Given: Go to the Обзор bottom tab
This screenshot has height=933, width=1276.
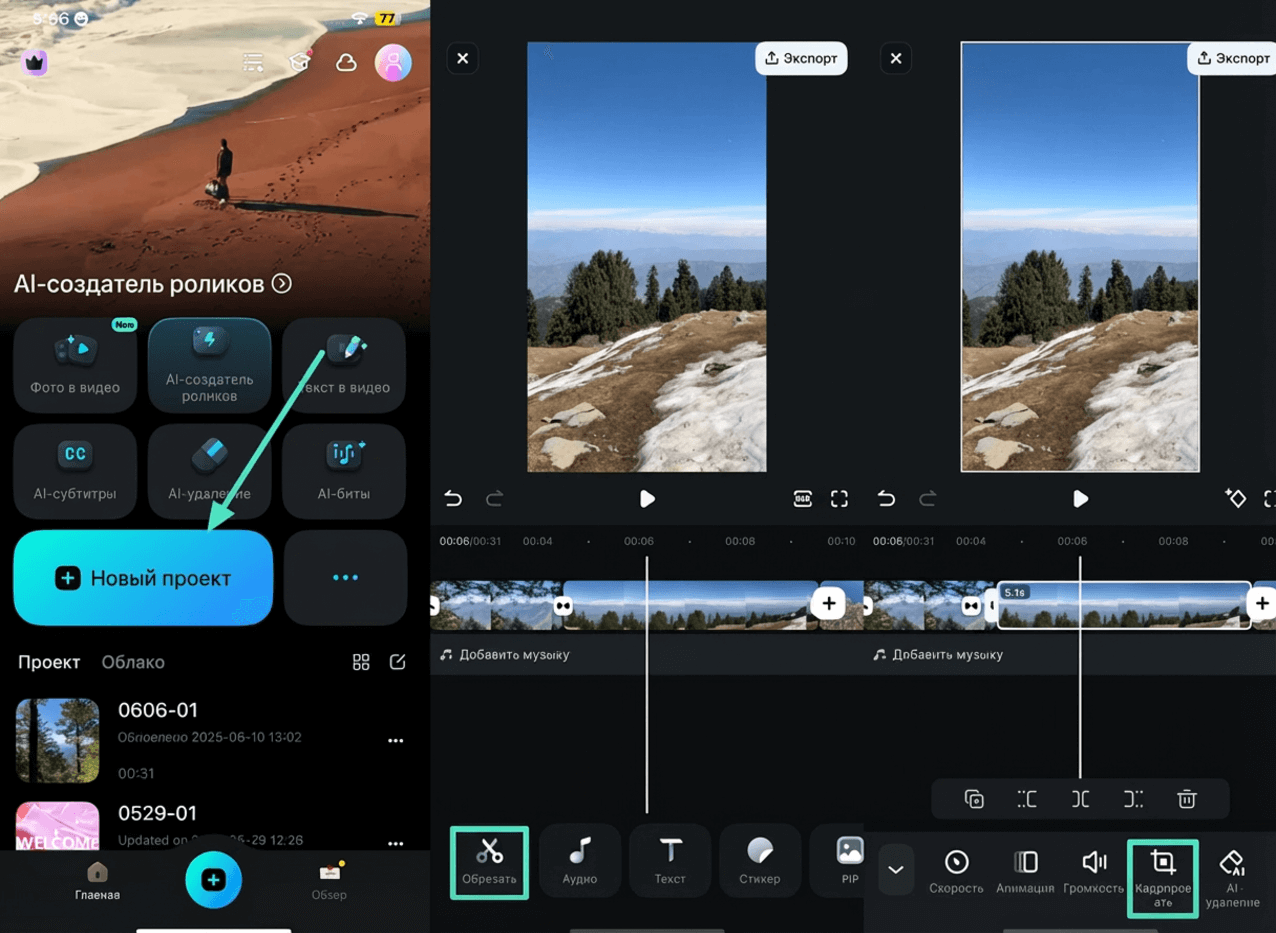Looking at the screenshot, I should point(329,880).
